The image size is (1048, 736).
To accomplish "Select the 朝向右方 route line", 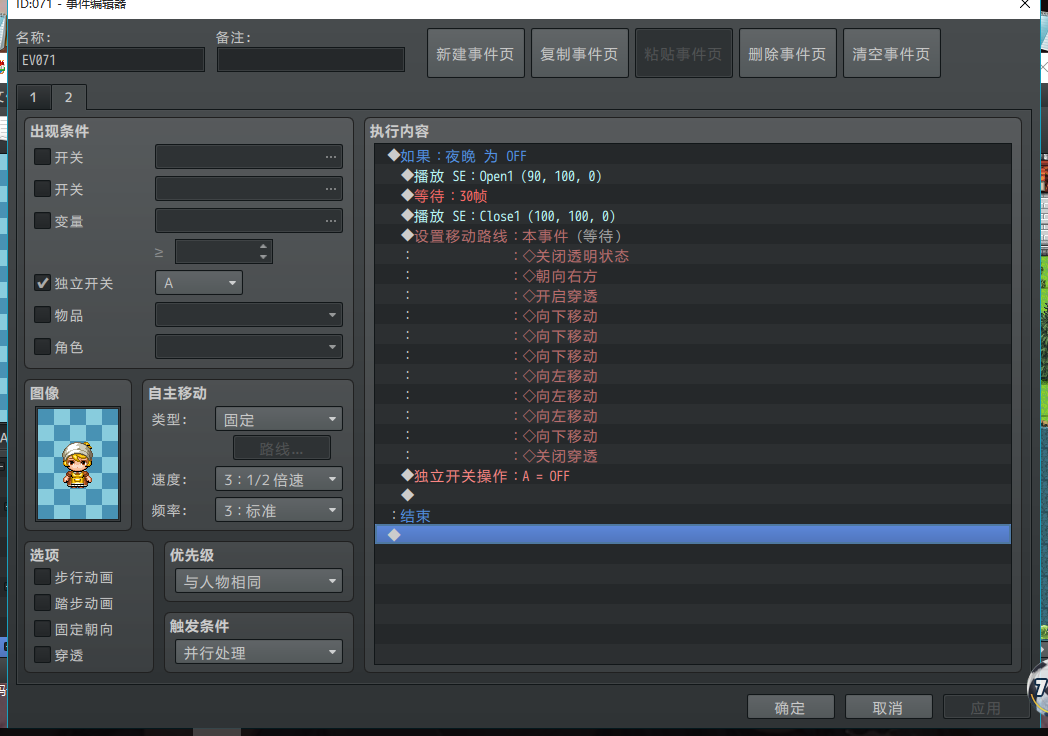I will [x=692, y=276].
